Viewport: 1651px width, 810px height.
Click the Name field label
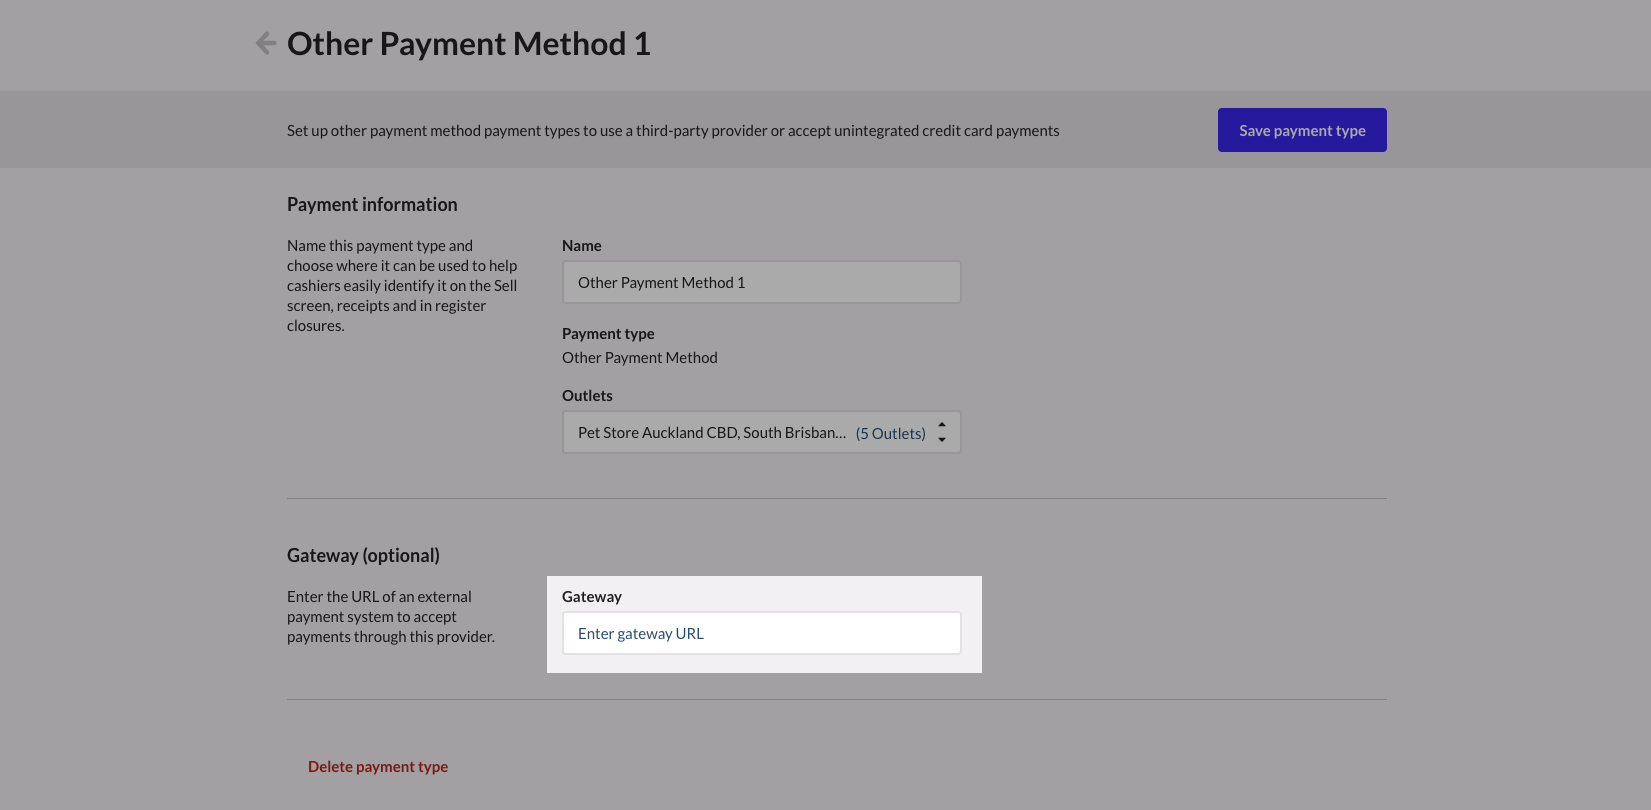coord(582,246)
